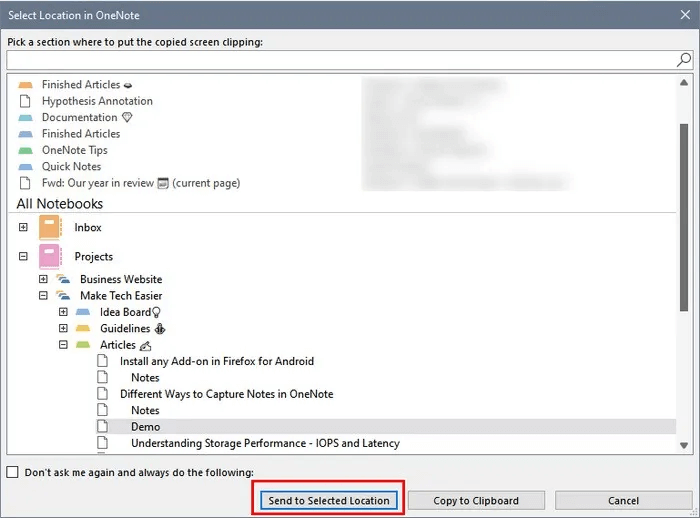
Task: Click the Fwd: Our year in review page icon
Action: [25, 183]
